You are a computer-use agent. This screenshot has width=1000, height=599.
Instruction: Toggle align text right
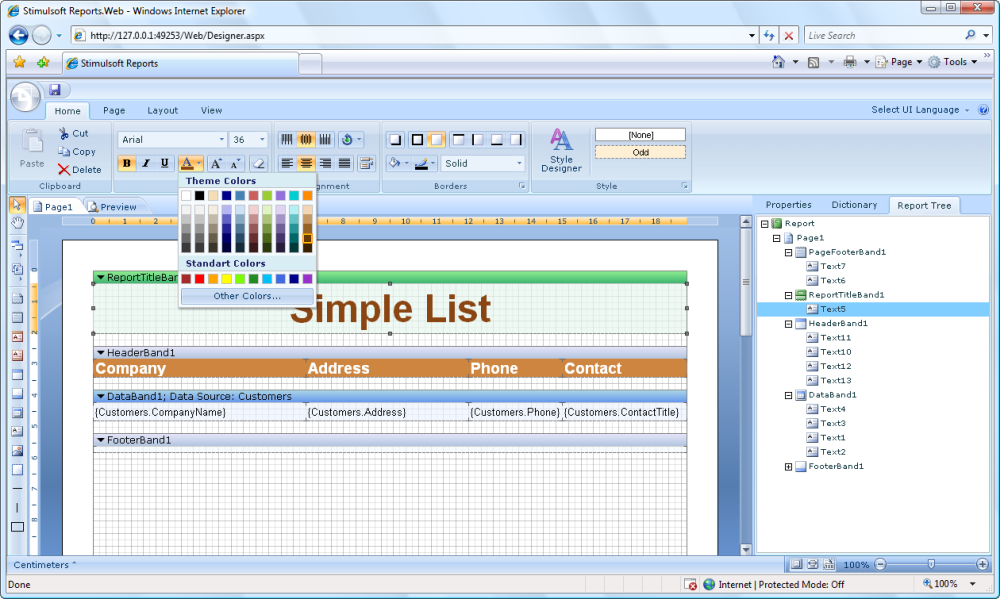325,163
